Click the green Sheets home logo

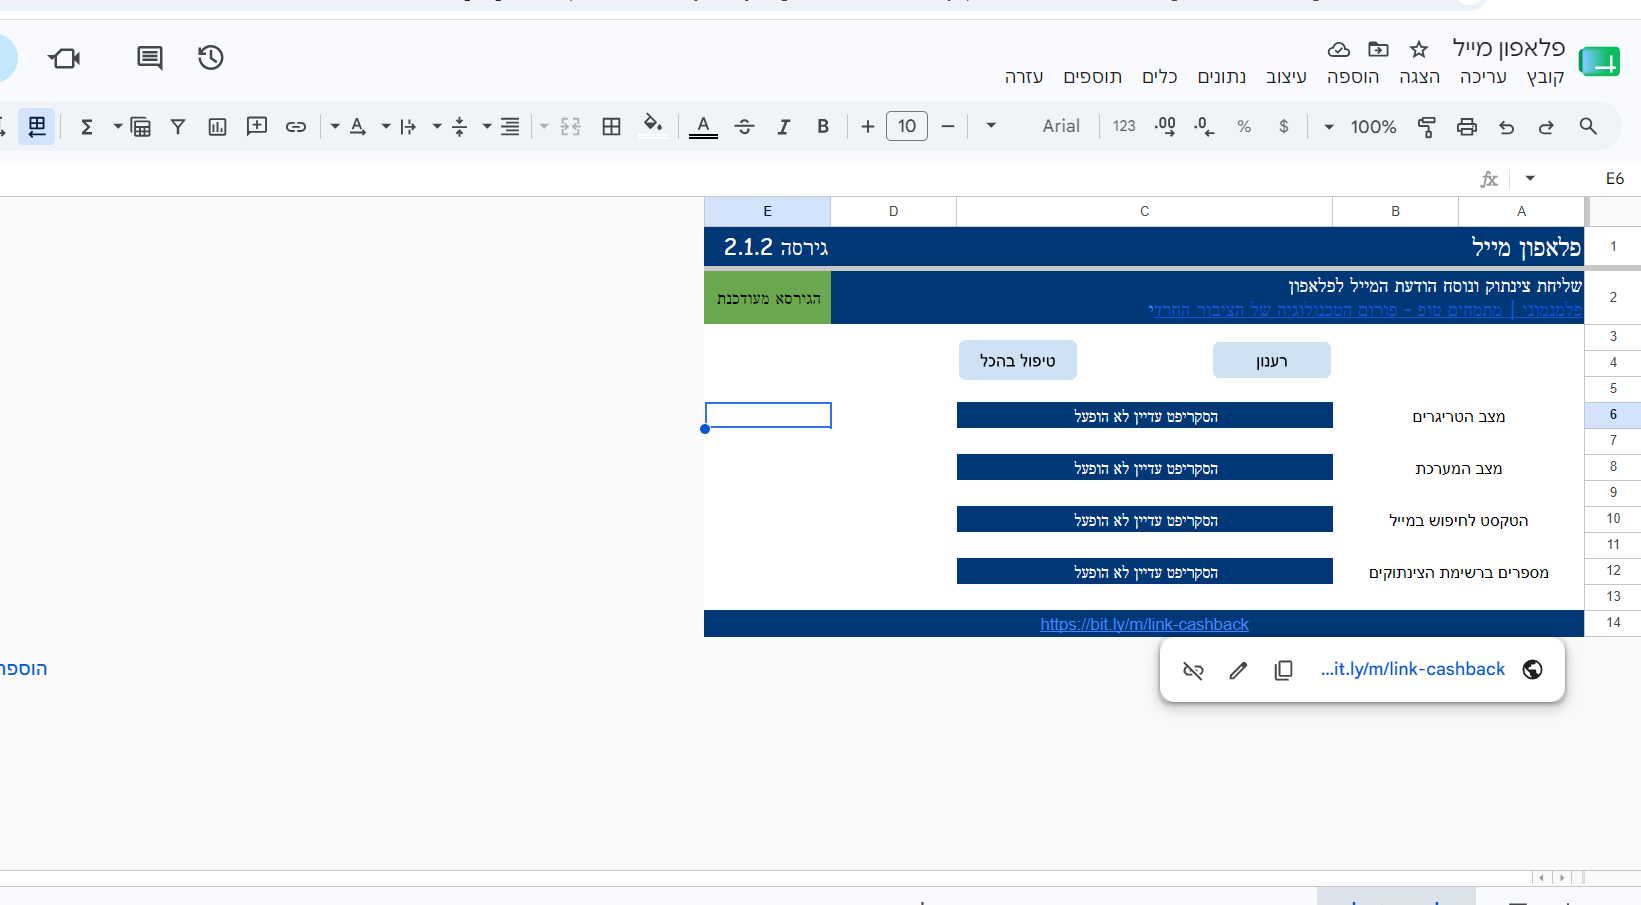click(1599, 62)
